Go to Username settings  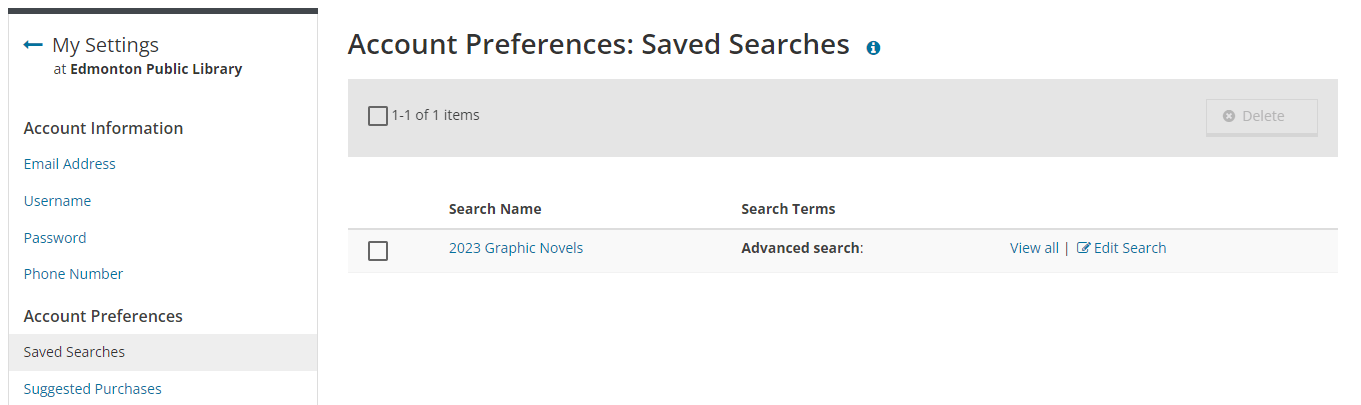point(57,201)
